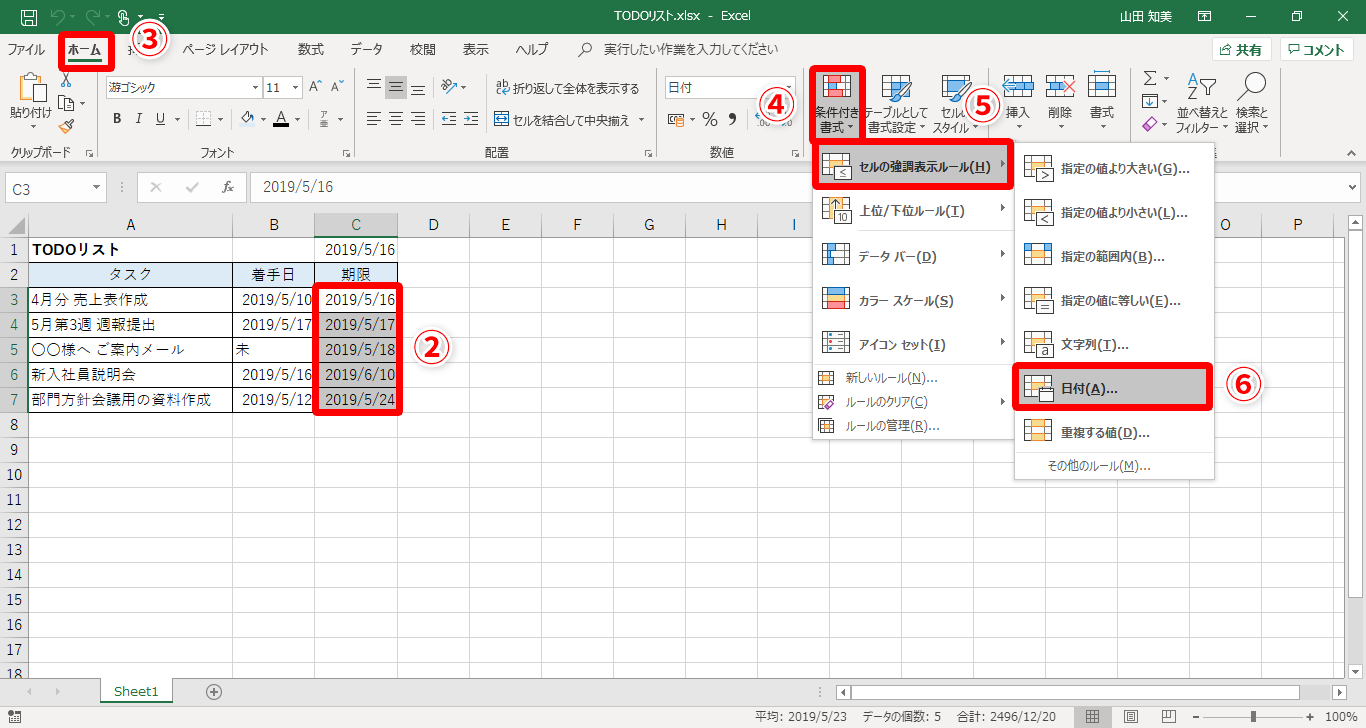Switch to the データ tab
This screenshot has height=728, width=1366.
coord(366,49)
